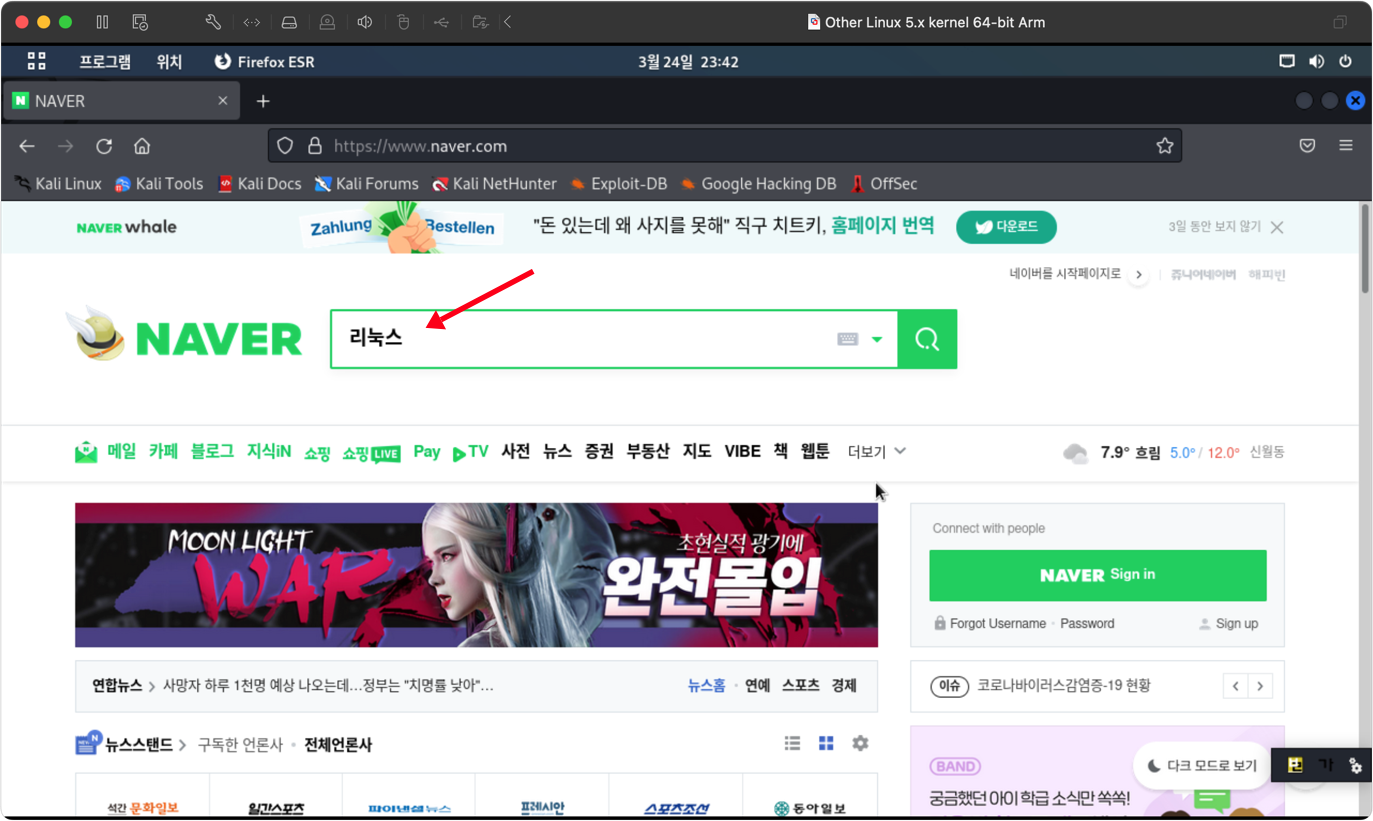This screenshot has height=821, width=1373.
Task: Click the Sign up link
Action: [x=1237, y=623]
